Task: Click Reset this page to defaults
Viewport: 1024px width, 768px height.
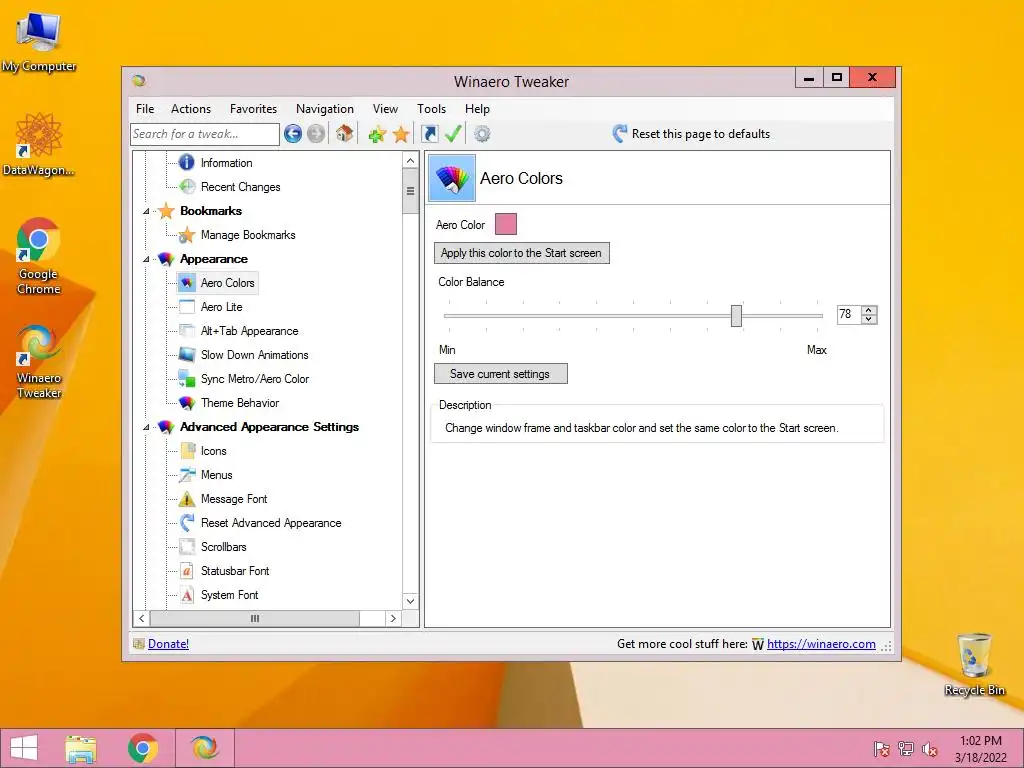Action: coord(691,134)
